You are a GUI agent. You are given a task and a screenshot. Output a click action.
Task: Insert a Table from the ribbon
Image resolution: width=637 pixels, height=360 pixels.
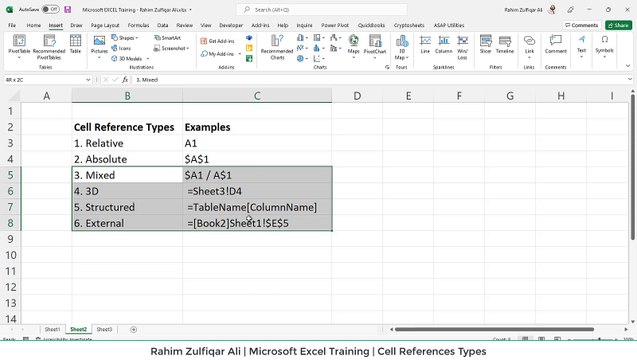(x=76, y=44)
